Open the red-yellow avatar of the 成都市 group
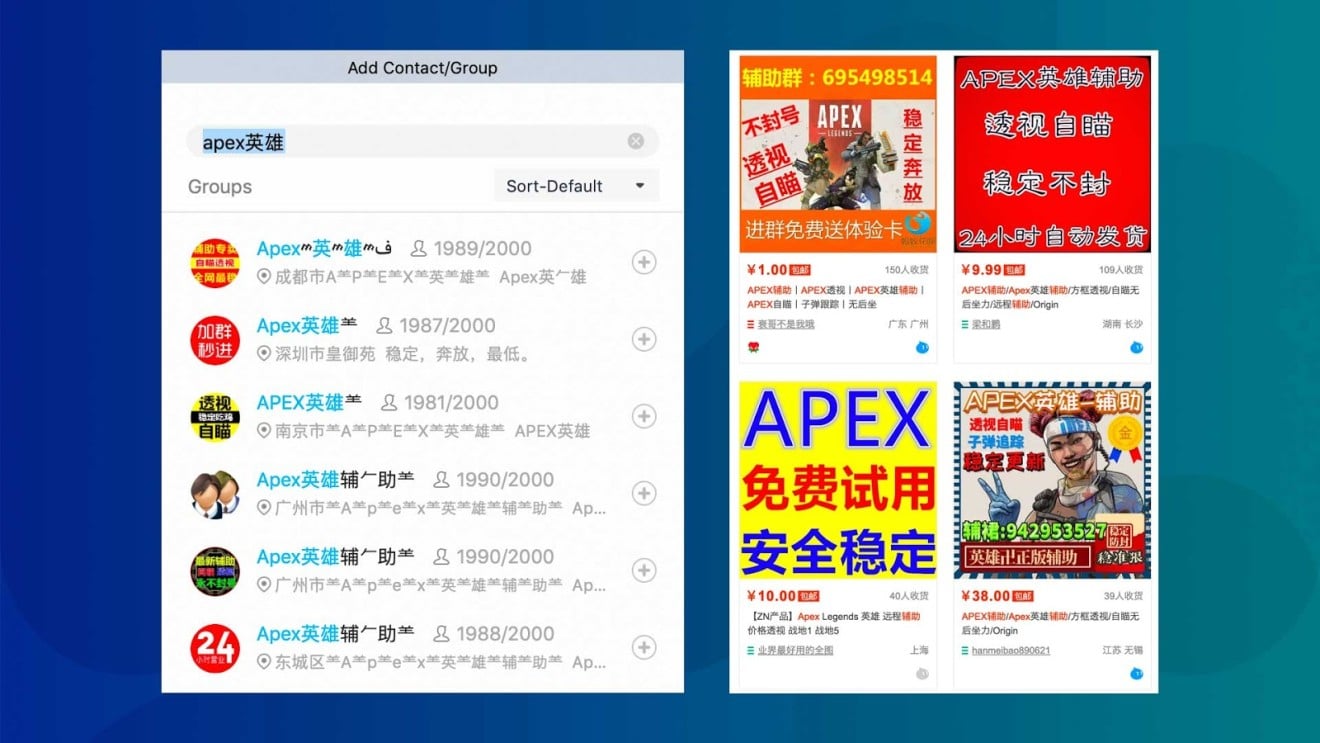The height and width of the screenshot is (743, 1320). [x=215, y=263]
